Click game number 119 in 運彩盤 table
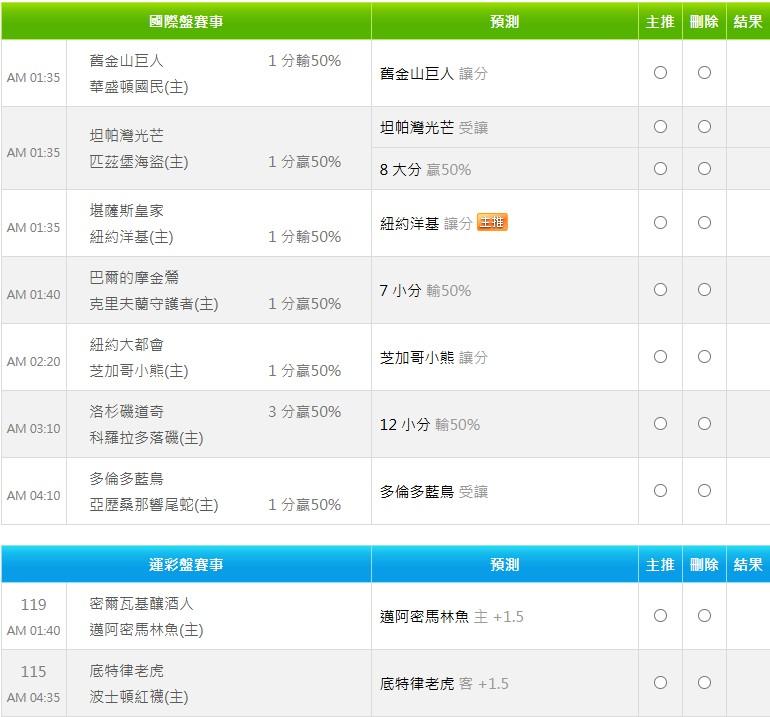Screen dimensions: 770x717 coord(34,605)
